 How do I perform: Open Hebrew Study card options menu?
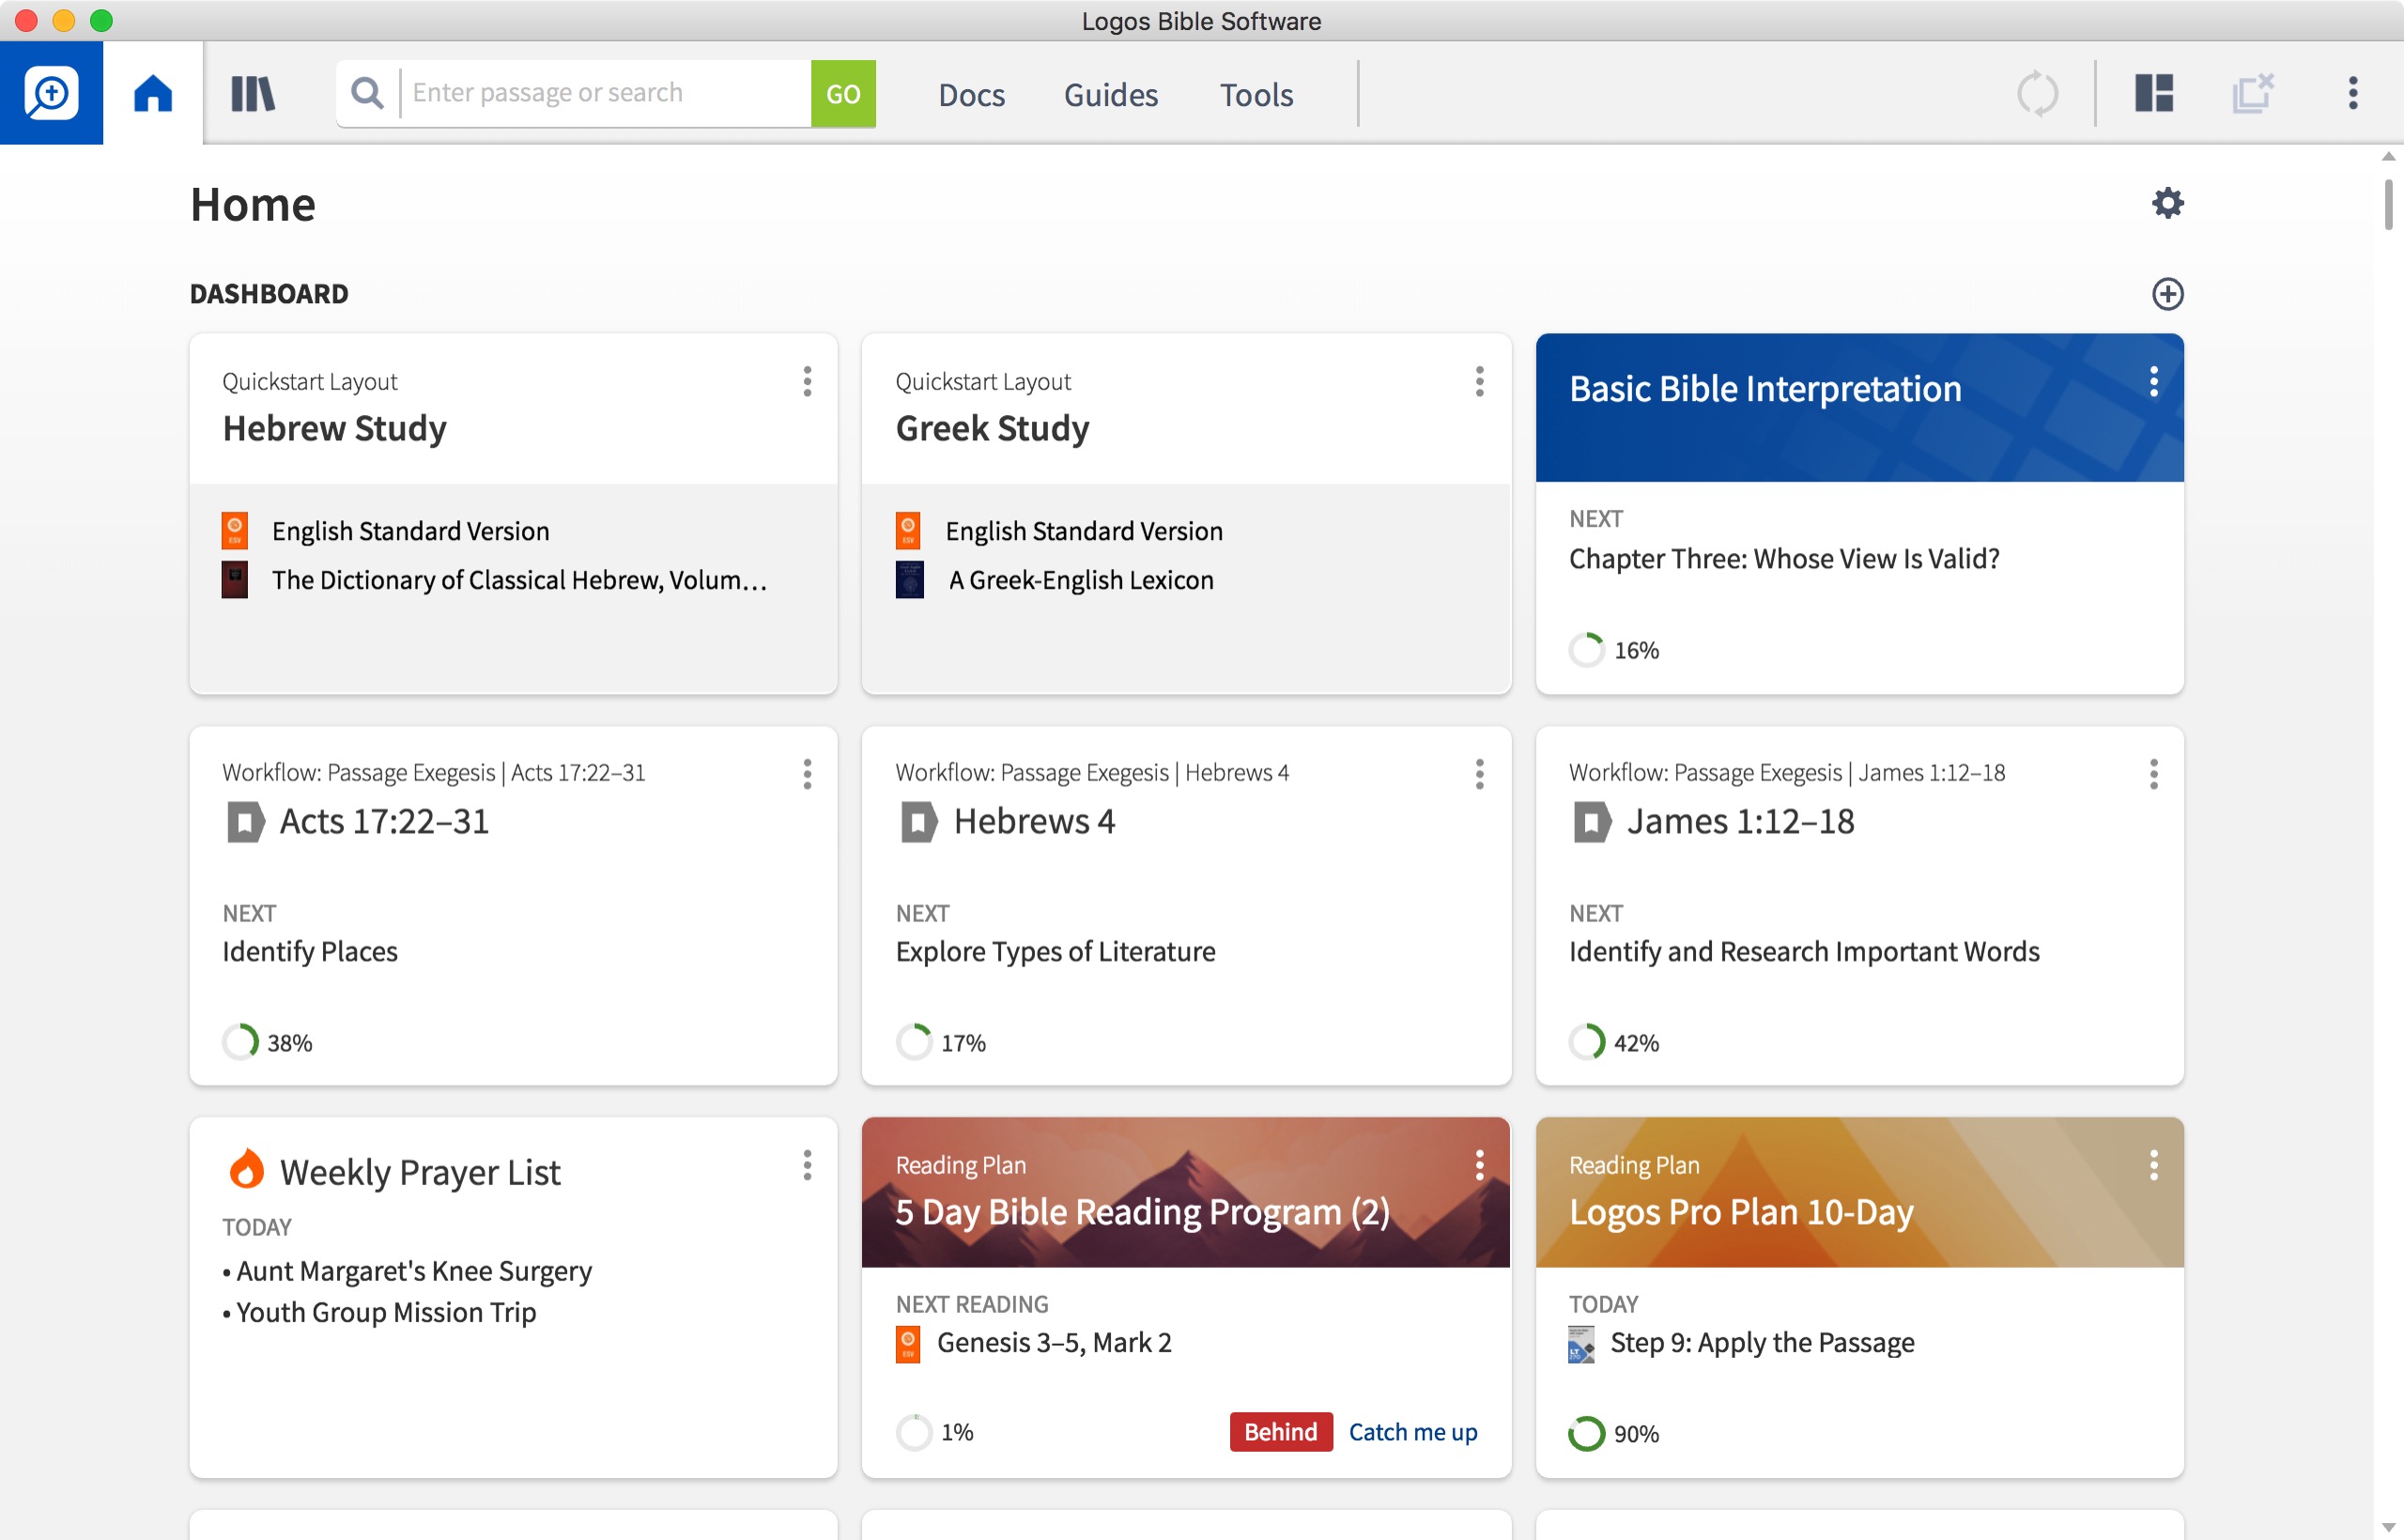pyautogui.click(x=807, y=381)
